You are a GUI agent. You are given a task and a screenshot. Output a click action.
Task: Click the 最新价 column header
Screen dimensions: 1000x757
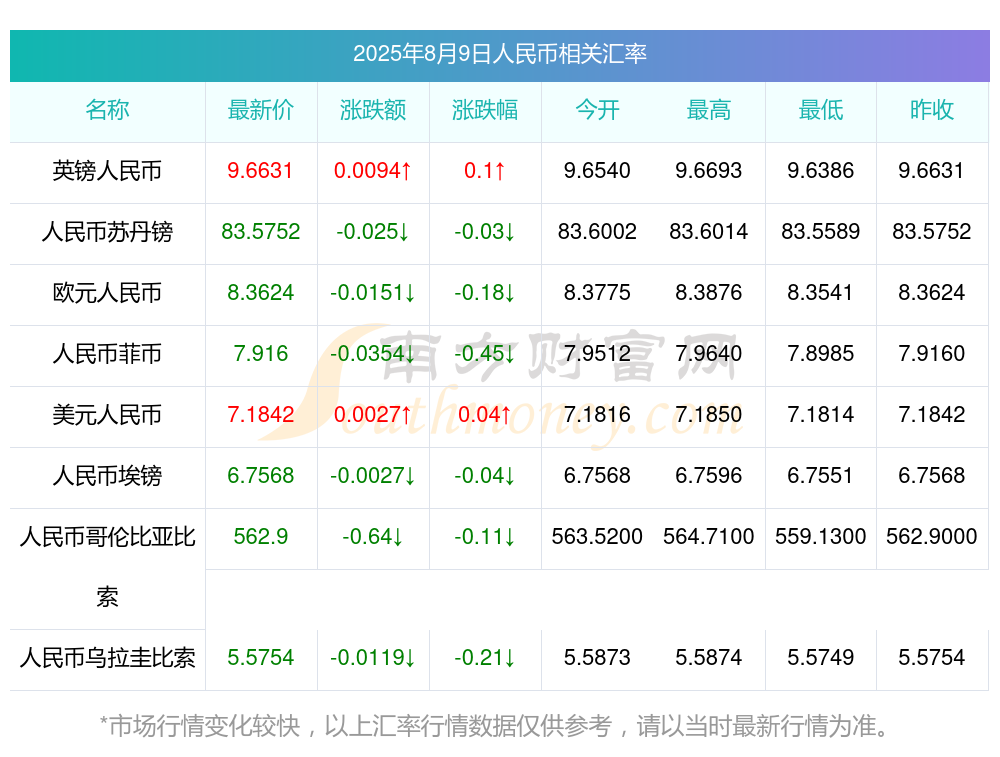coord(261,110)
